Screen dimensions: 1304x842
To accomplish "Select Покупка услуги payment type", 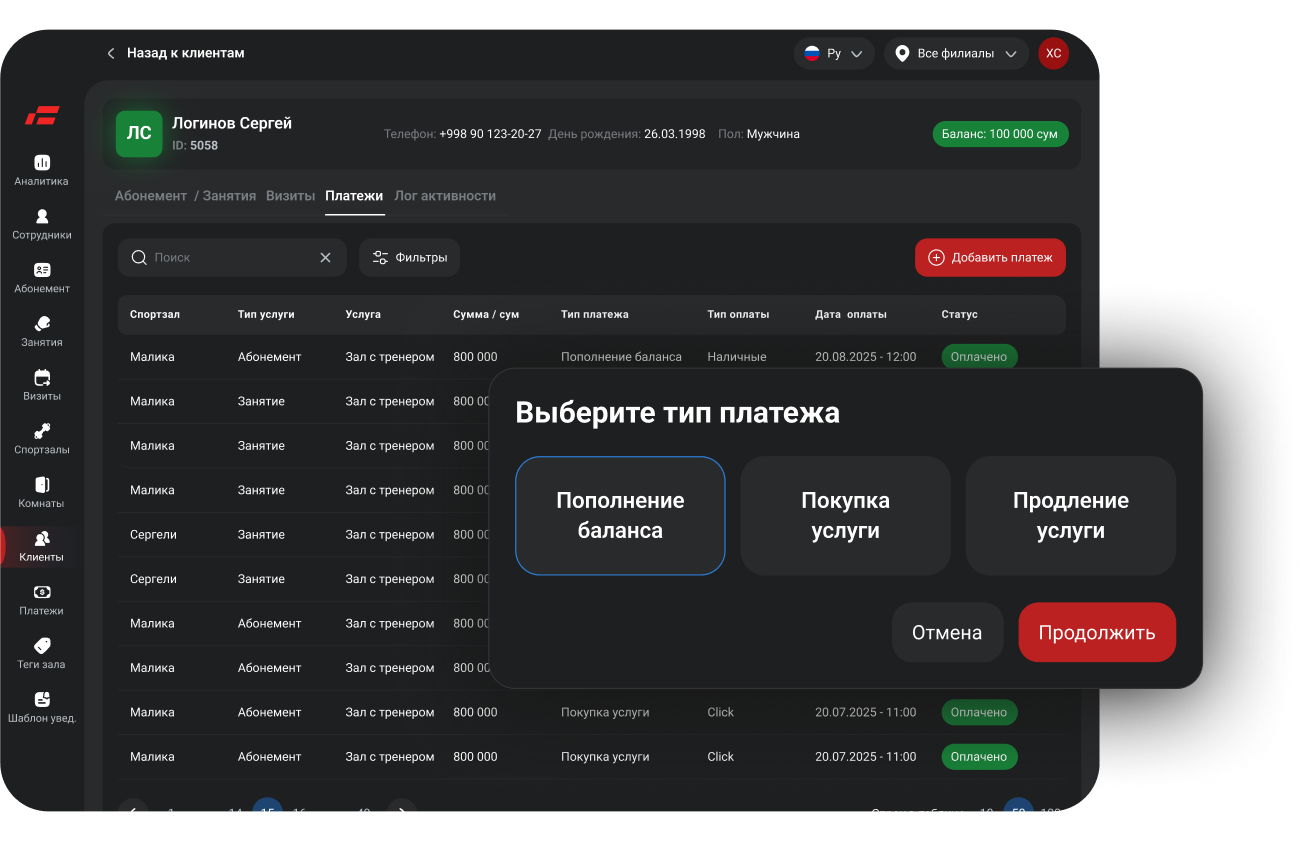I will coord(845,516).
